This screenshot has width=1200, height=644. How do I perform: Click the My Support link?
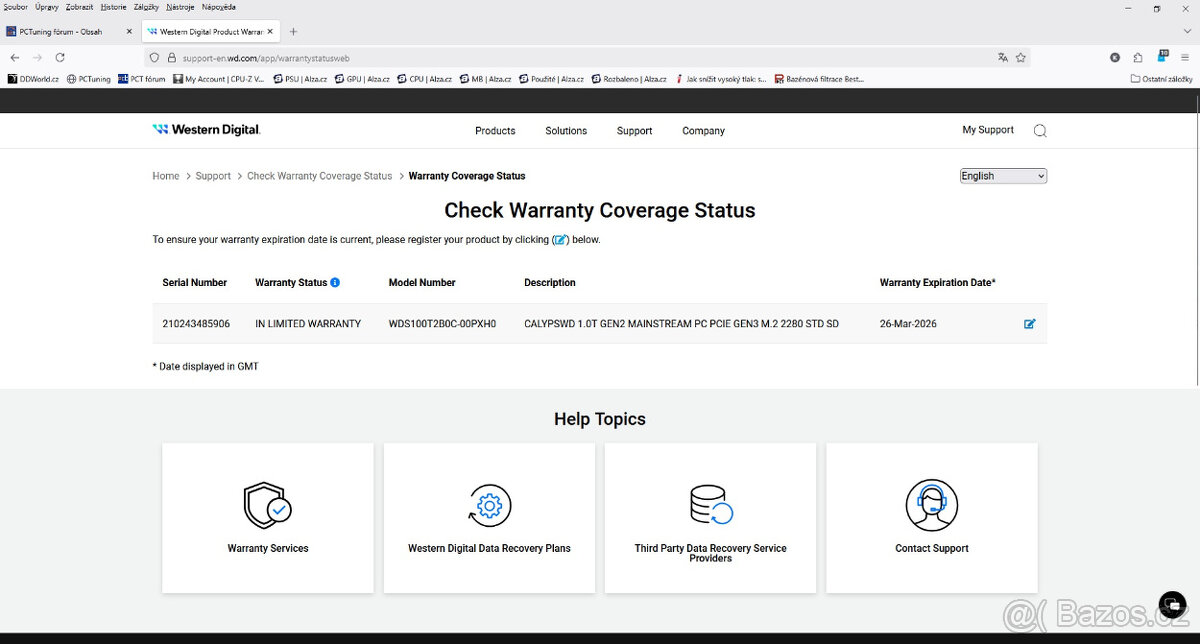987,130
